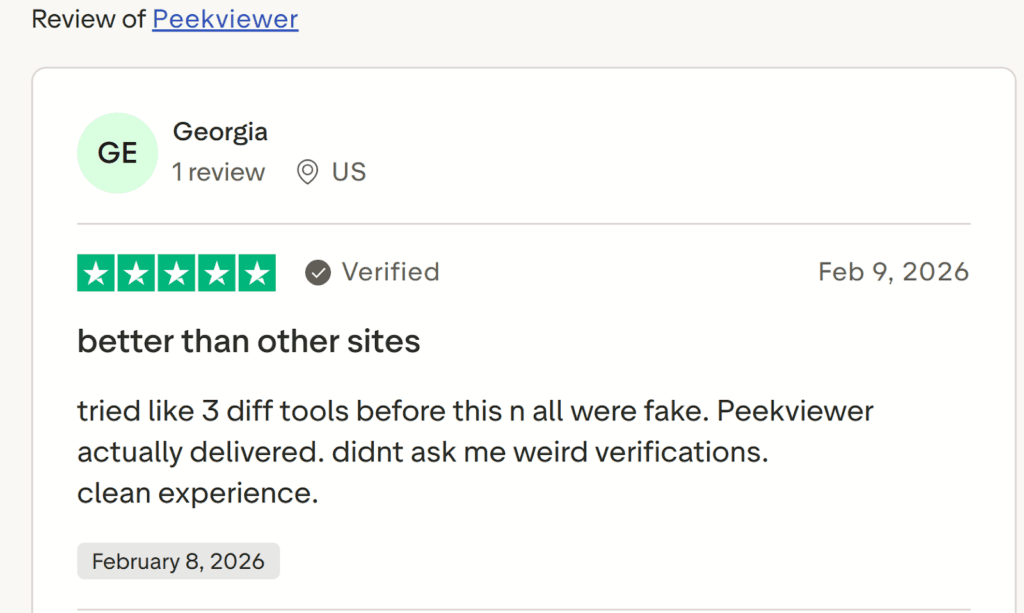Viewport: 1024px width, 613px height.
Task: Click the Verified label text
Action: [x=390, y=272]
